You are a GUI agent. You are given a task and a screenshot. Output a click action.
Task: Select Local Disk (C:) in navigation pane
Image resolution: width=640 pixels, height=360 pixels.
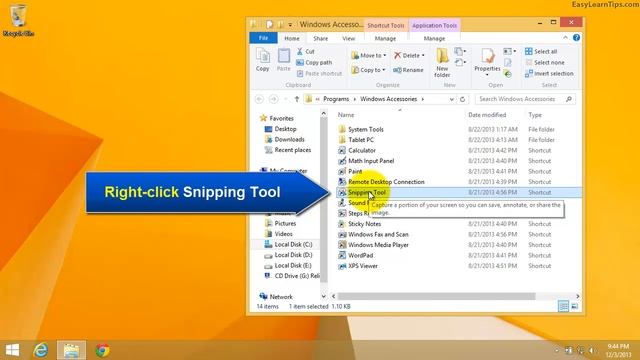(288, 244)
